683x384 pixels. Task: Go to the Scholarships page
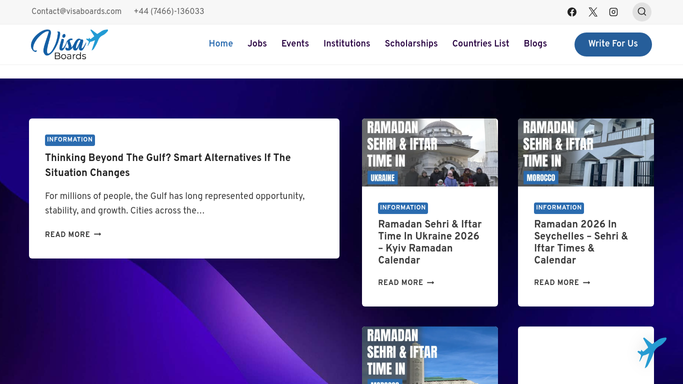[x=411, y=44]
